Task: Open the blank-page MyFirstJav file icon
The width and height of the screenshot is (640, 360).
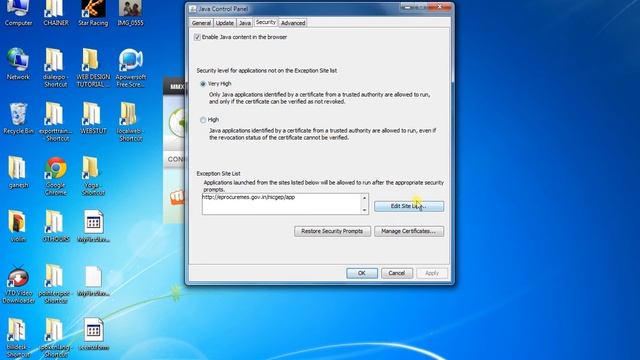Action: point(93,281)
